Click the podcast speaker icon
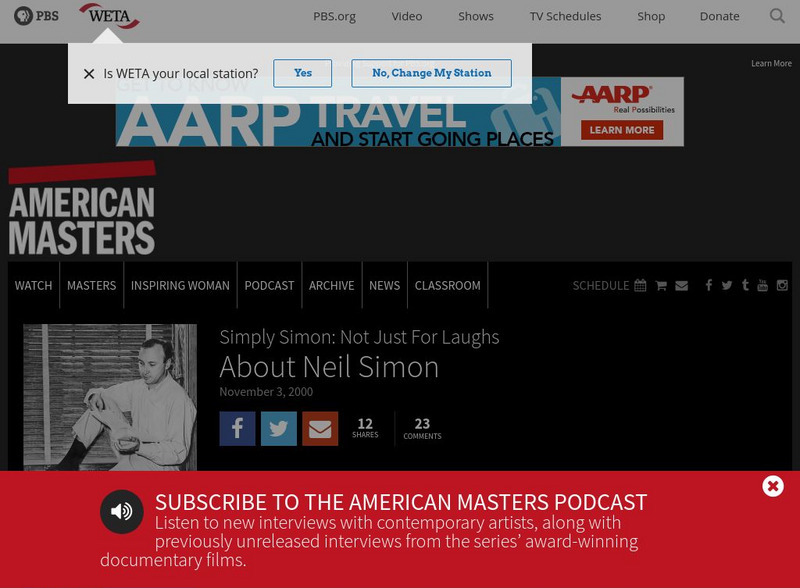 pyautogui.click(x=121, y=511)
